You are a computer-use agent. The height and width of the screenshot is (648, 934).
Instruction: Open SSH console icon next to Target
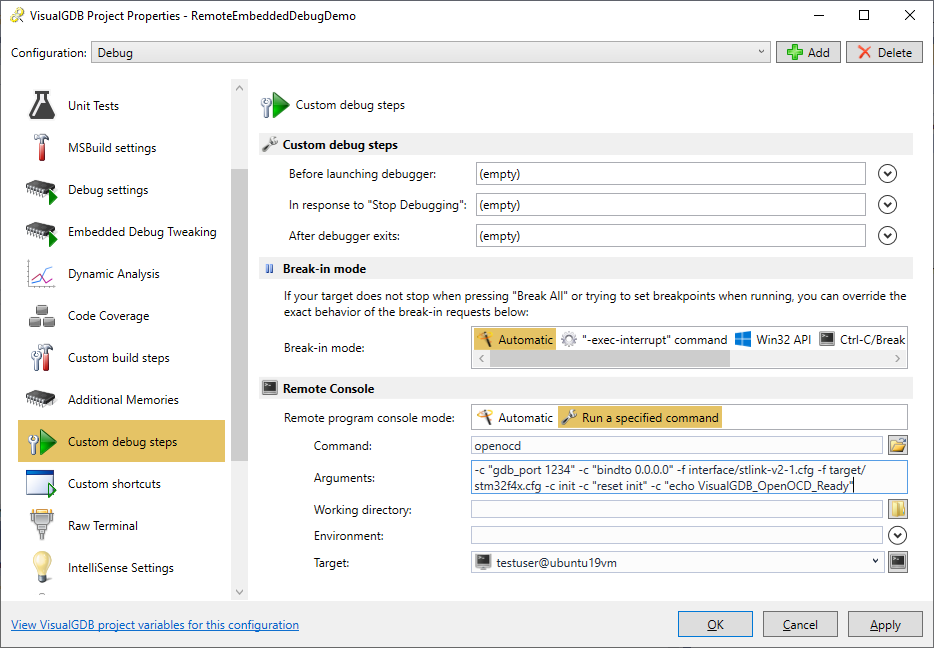pyautogui.click(x=898, y=562)
